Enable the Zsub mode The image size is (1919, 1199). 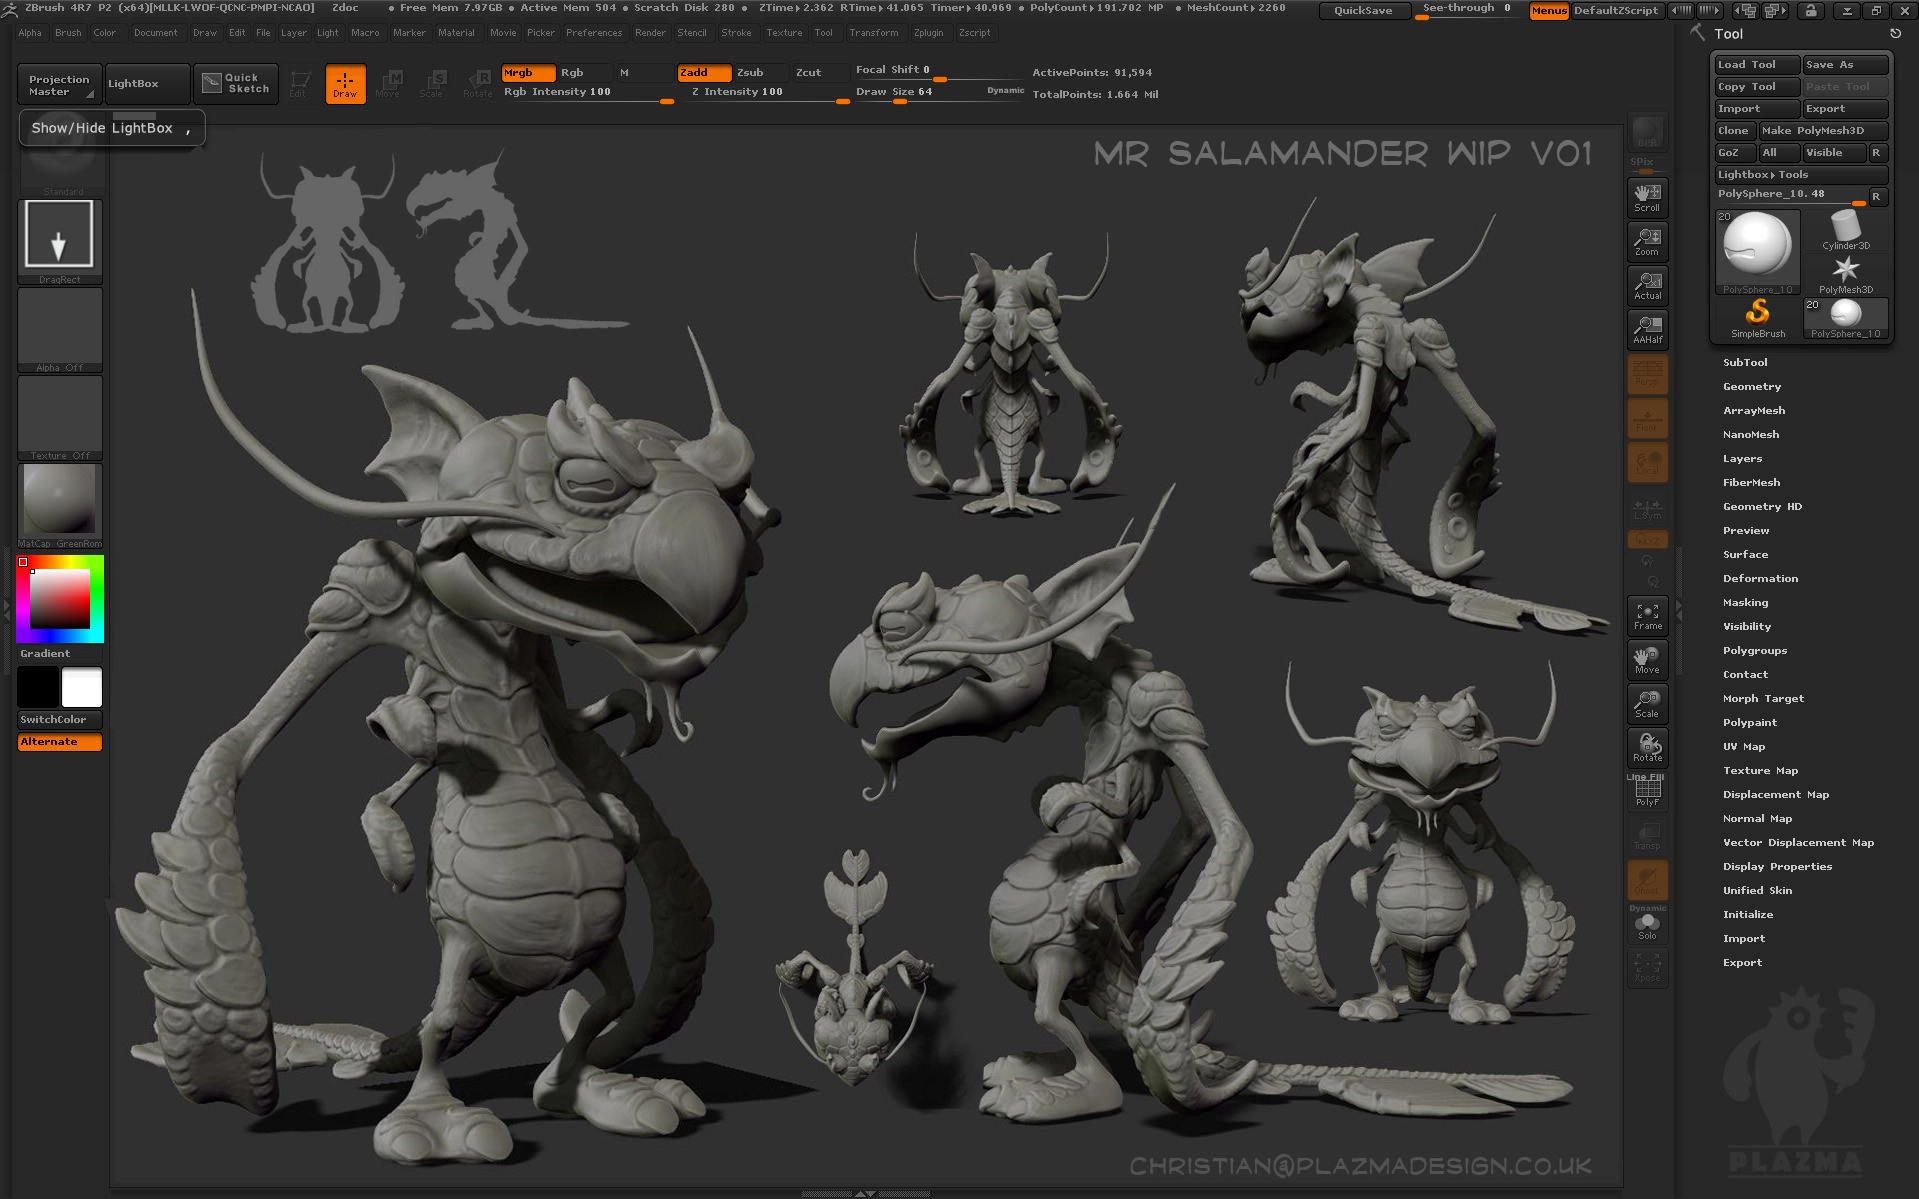click(762, 72)
